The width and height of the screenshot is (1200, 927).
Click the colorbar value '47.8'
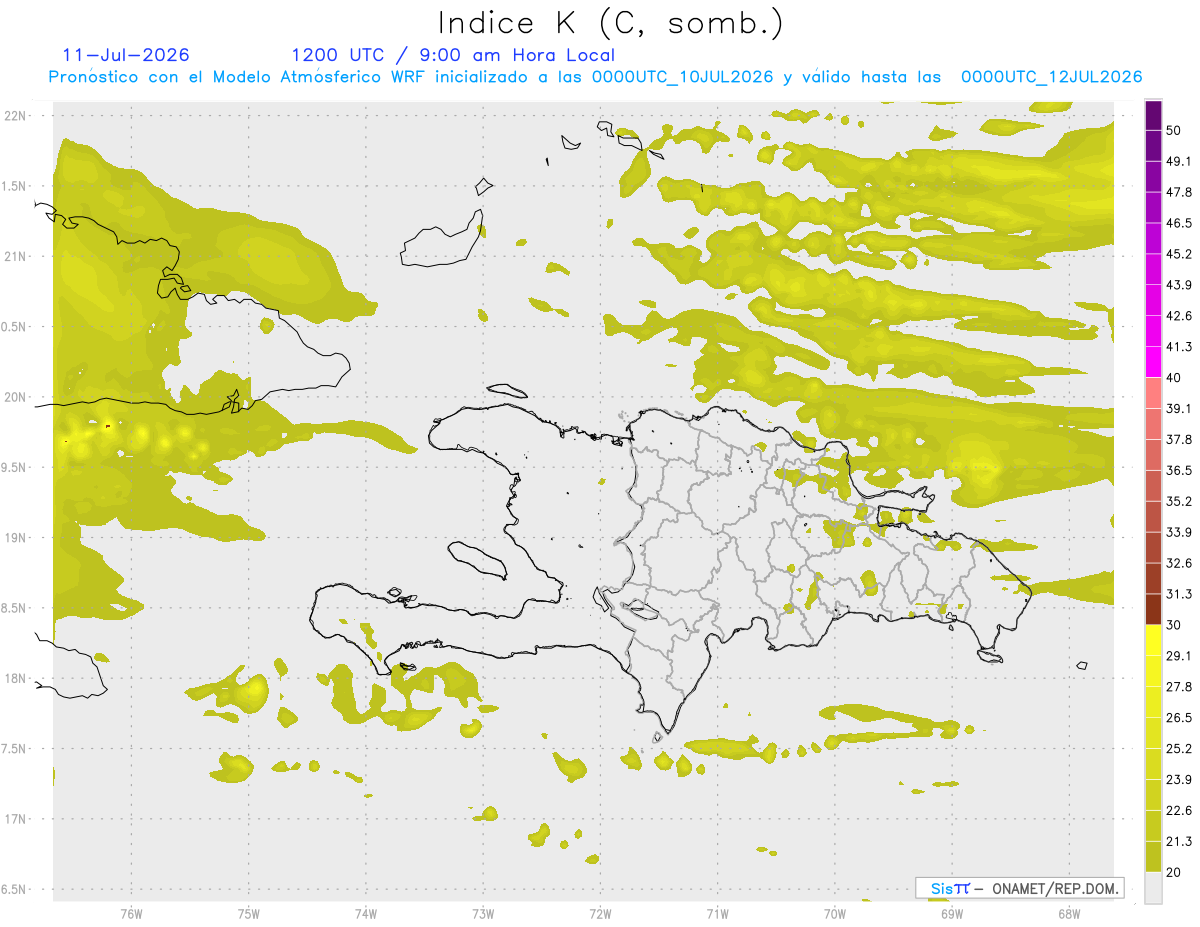pos(1180,192)
